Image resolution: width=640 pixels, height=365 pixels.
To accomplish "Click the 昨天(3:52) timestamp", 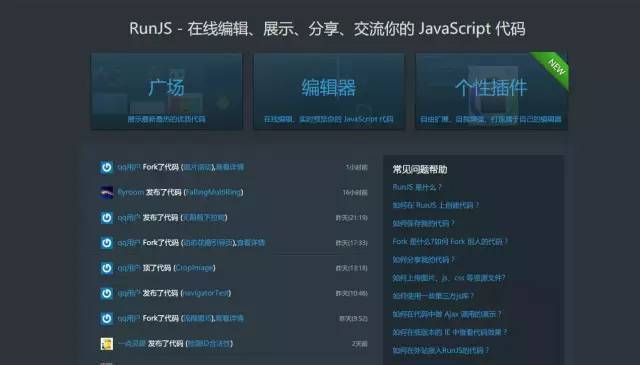I will (353, 318).
